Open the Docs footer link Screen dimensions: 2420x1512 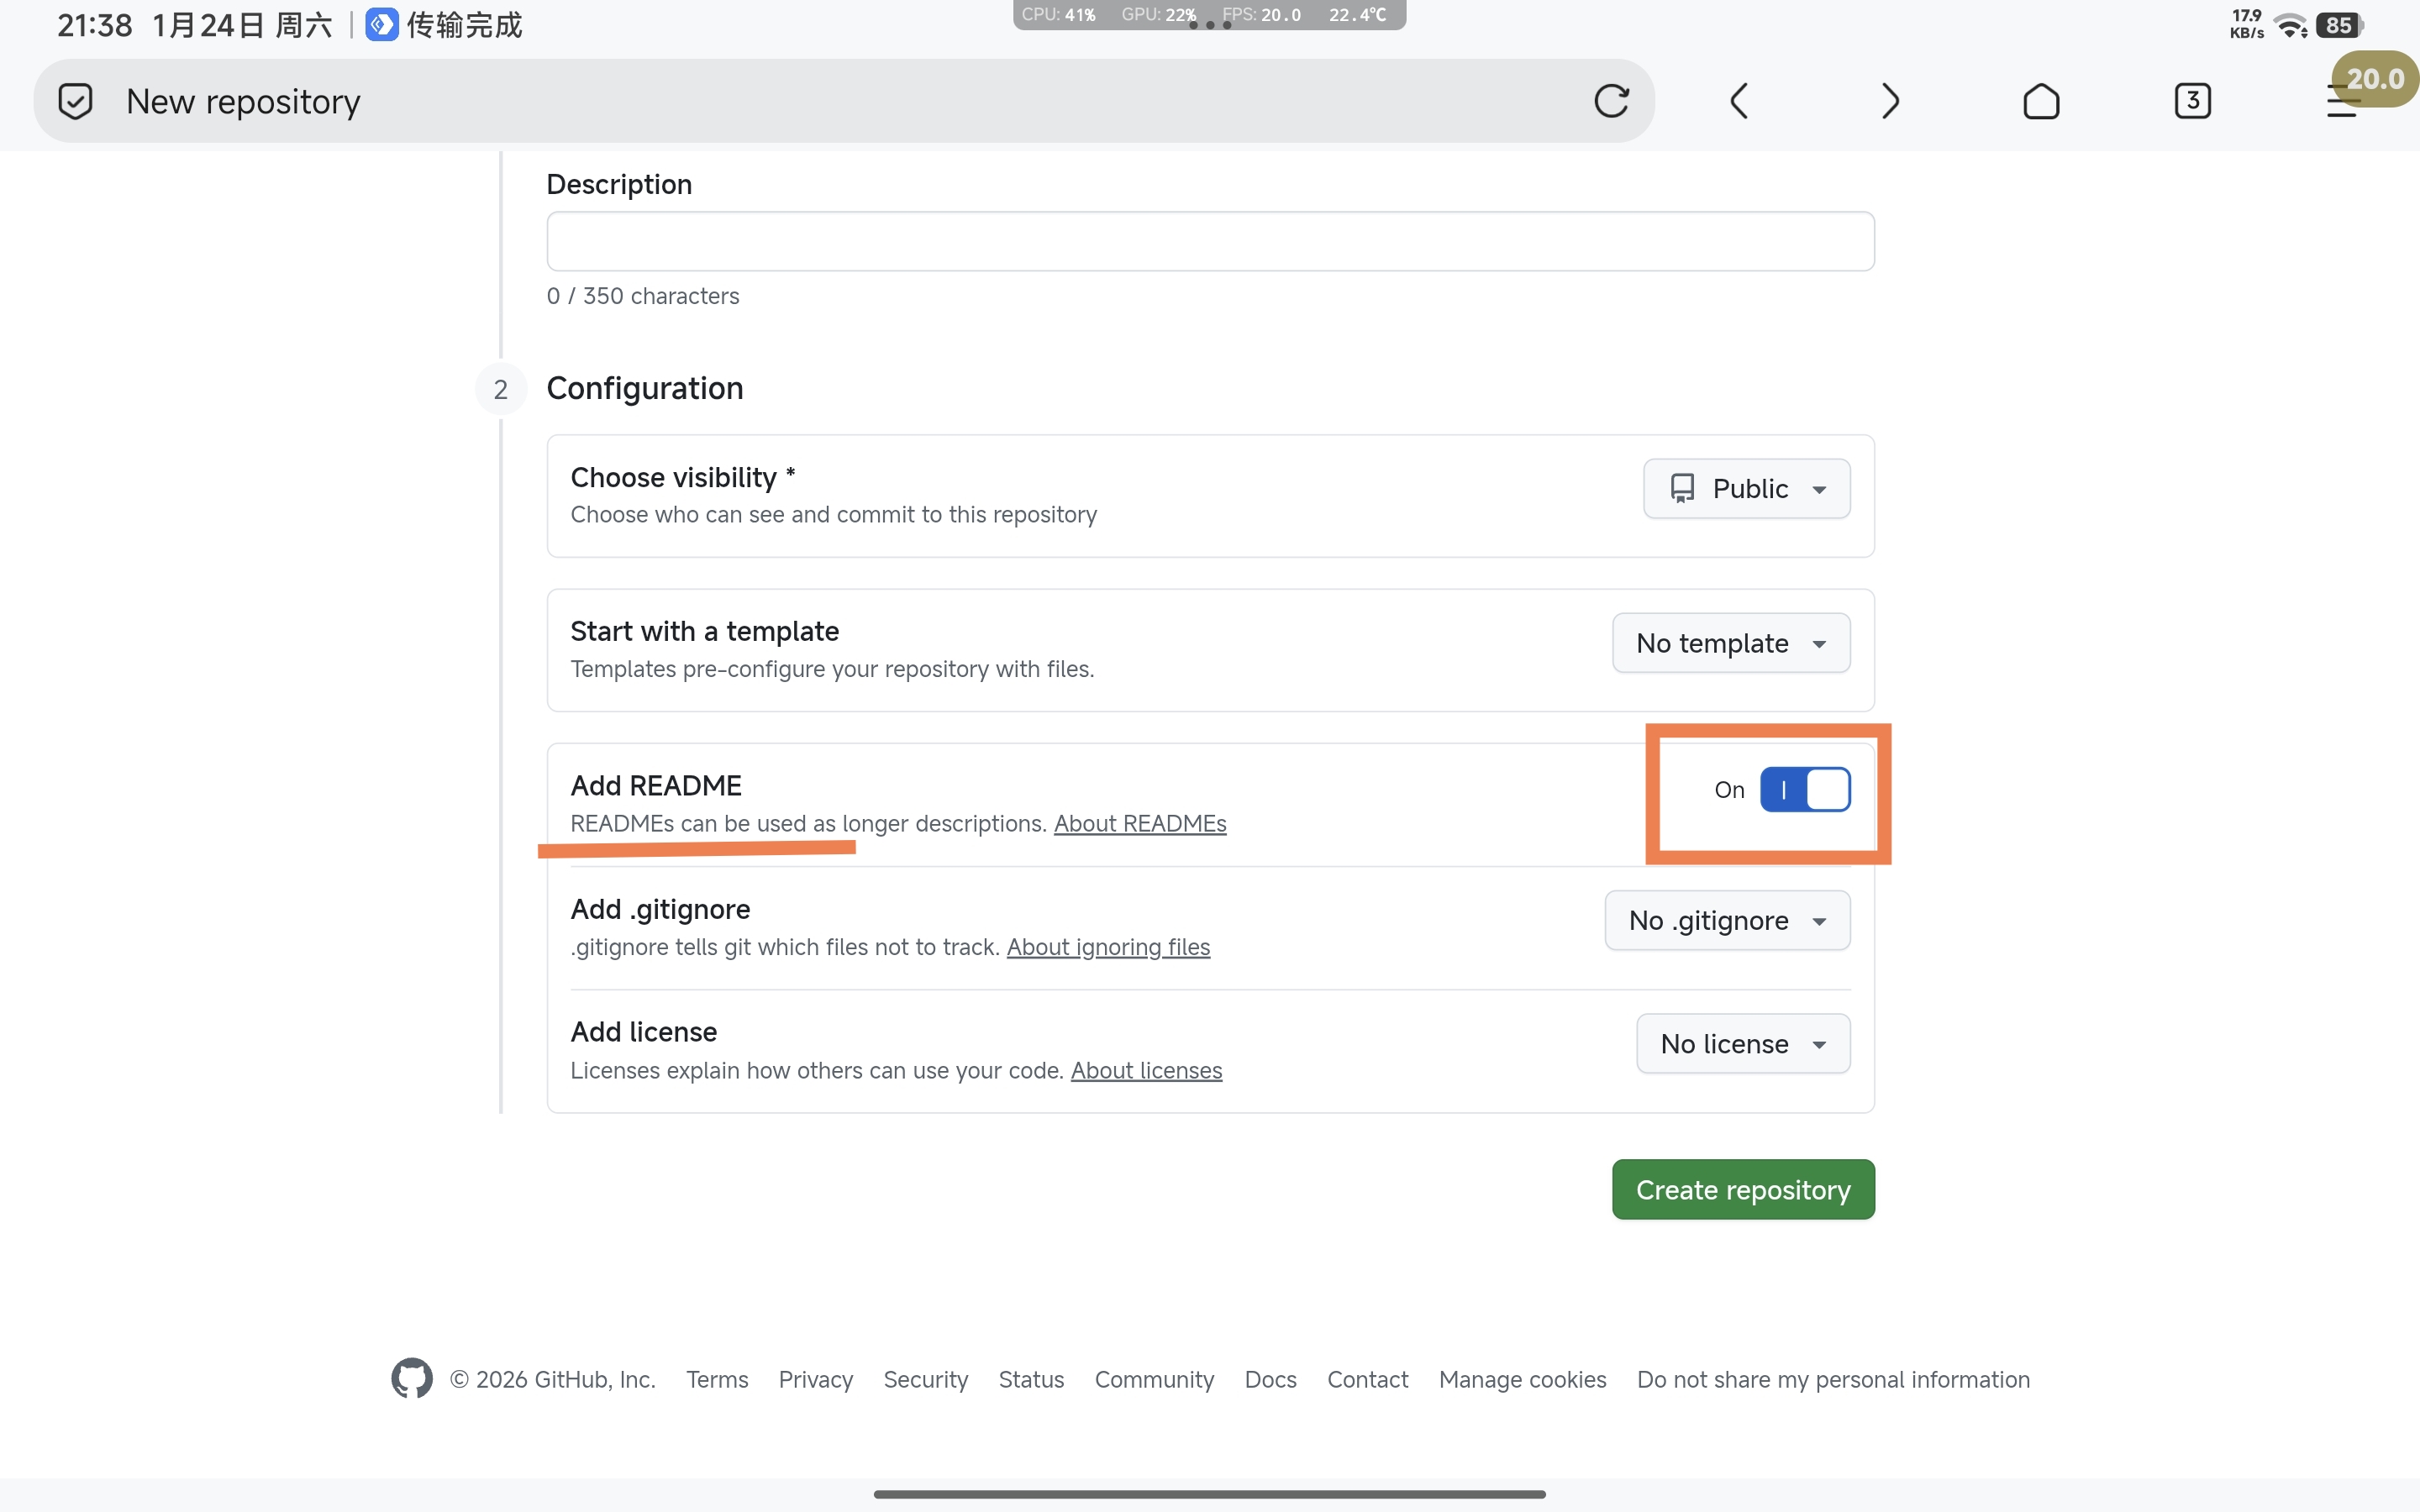tap(1269, 1379)
